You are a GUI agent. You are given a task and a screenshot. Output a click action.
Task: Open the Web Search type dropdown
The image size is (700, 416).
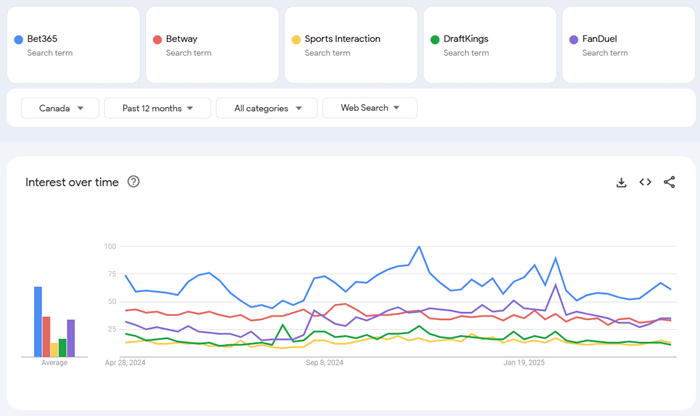tap(370, 108)
